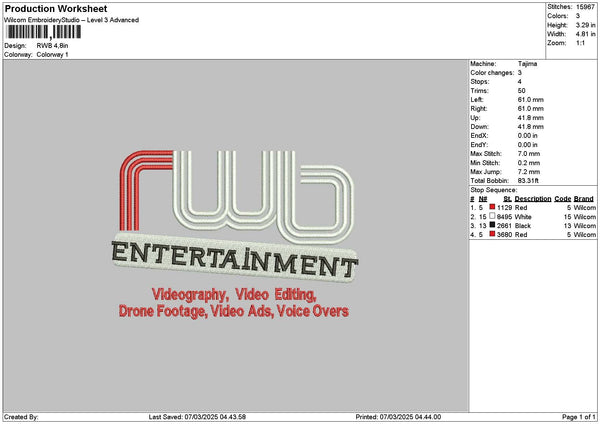Viewport: 600px width, 424px height.
Task: Click the Width value 4.81 in
Action: coord(585,34)
